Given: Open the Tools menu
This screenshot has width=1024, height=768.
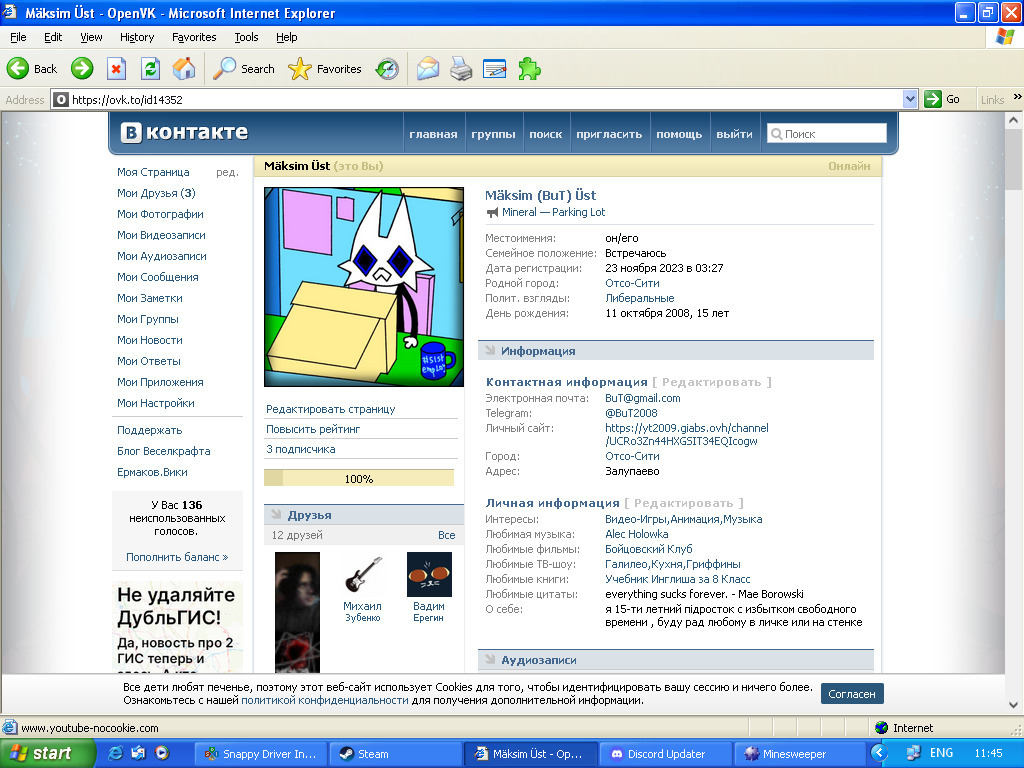Looking at the screenshot, I should [x=246, y=37].
